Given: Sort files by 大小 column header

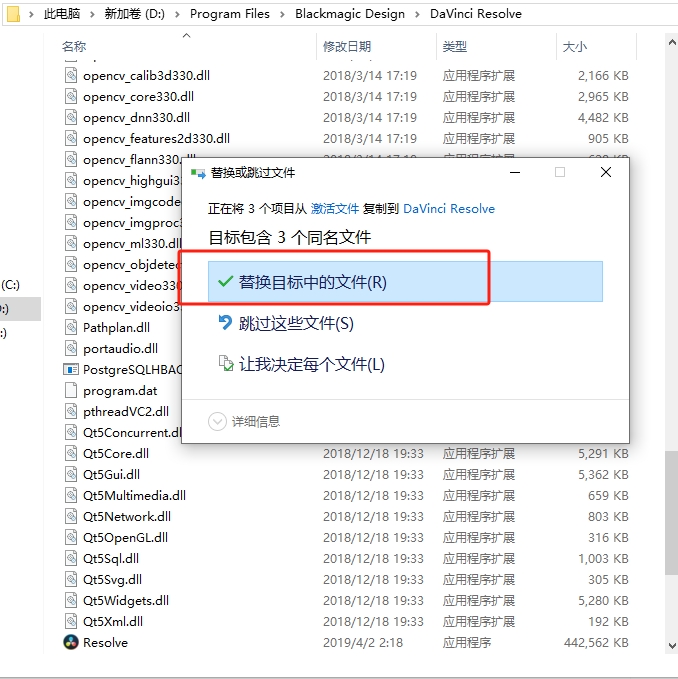Looking at the screenshot, I should (574, 46).
